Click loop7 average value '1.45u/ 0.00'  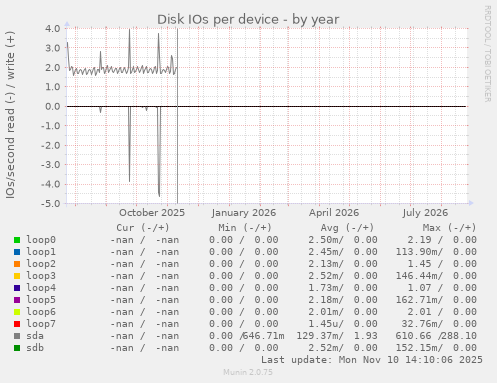(x=343, y=324)
